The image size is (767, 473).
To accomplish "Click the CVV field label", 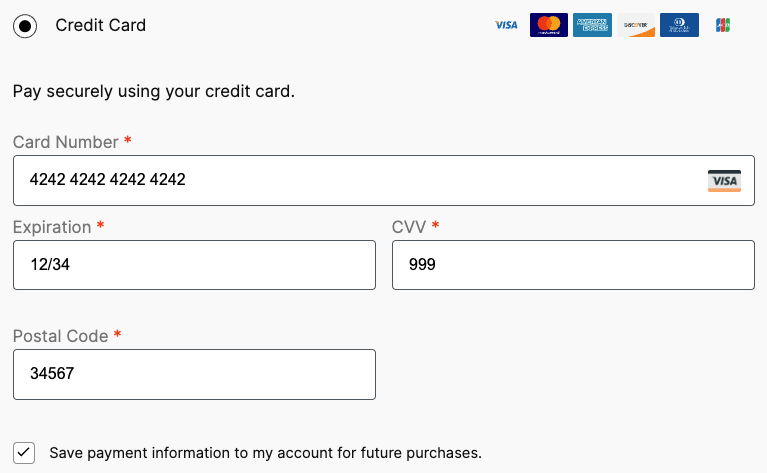I will point(409,227).
